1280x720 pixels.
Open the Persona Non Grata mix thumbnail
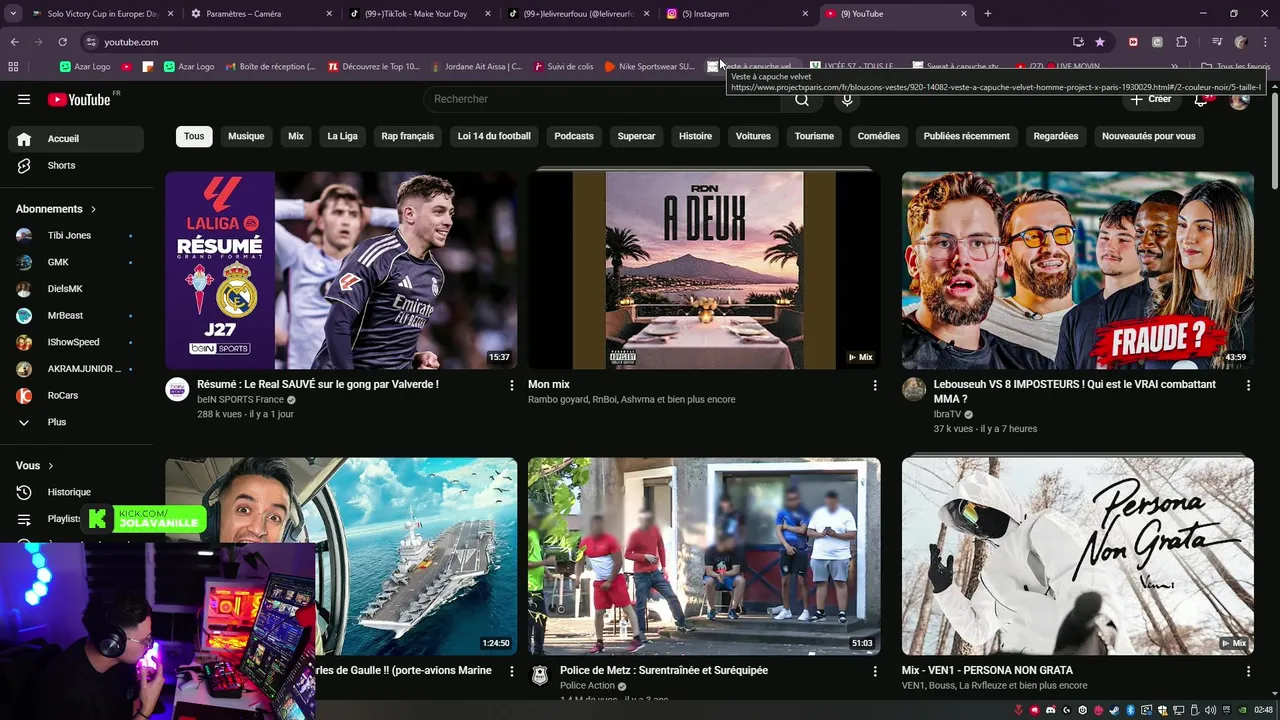[x=1078, y=556]
